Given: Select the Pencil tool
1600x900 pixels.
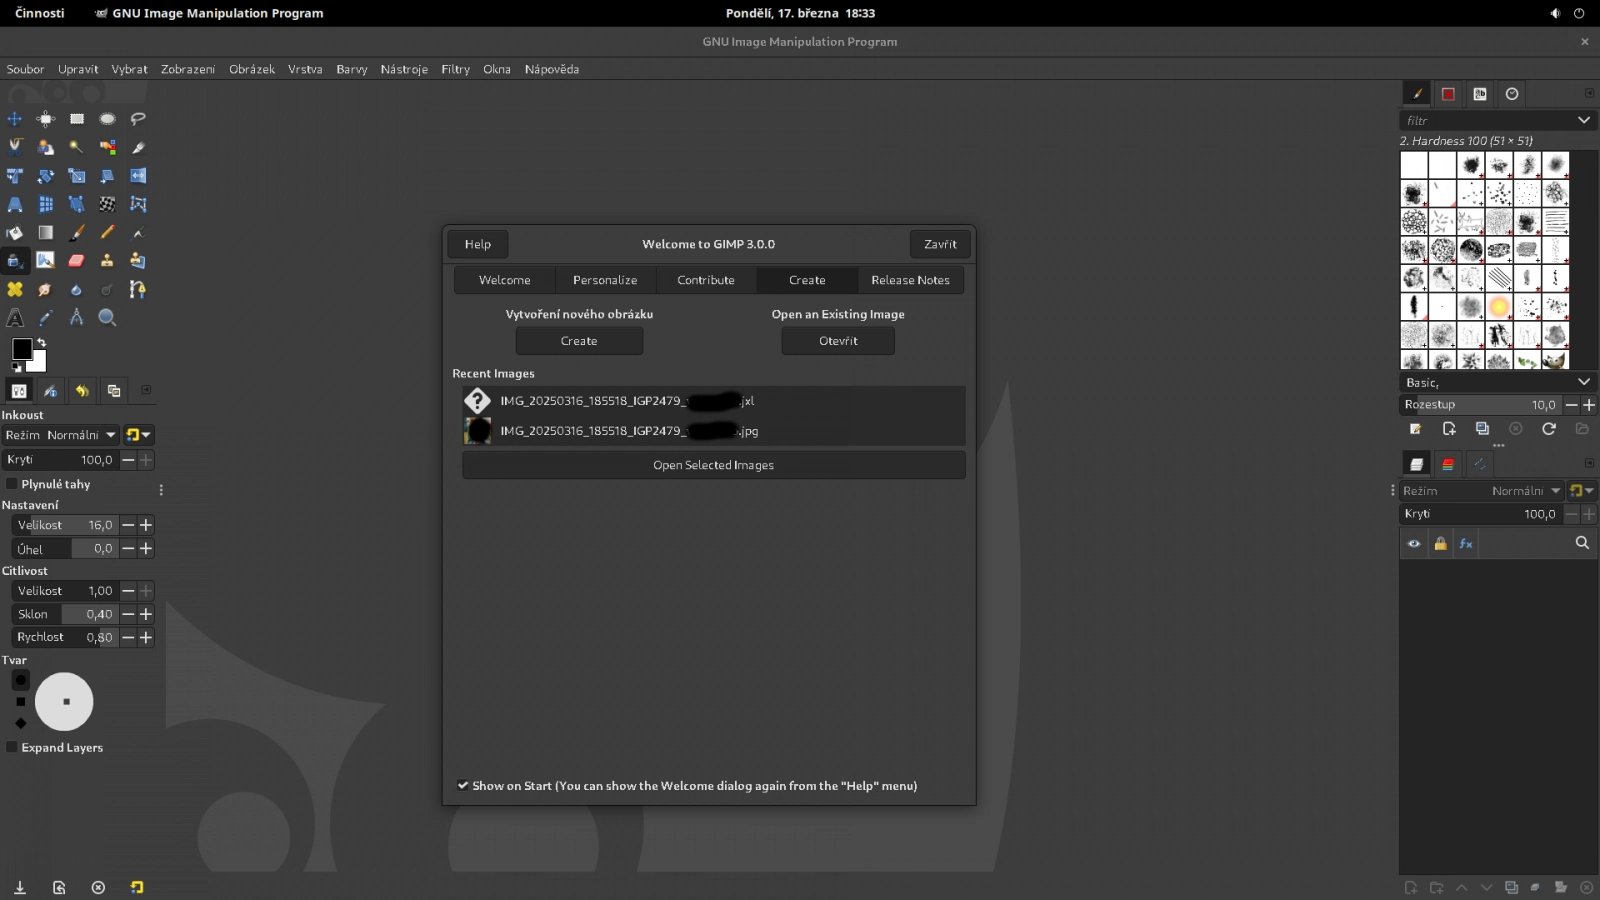Looking at the screenshot, I should point(107,232).
